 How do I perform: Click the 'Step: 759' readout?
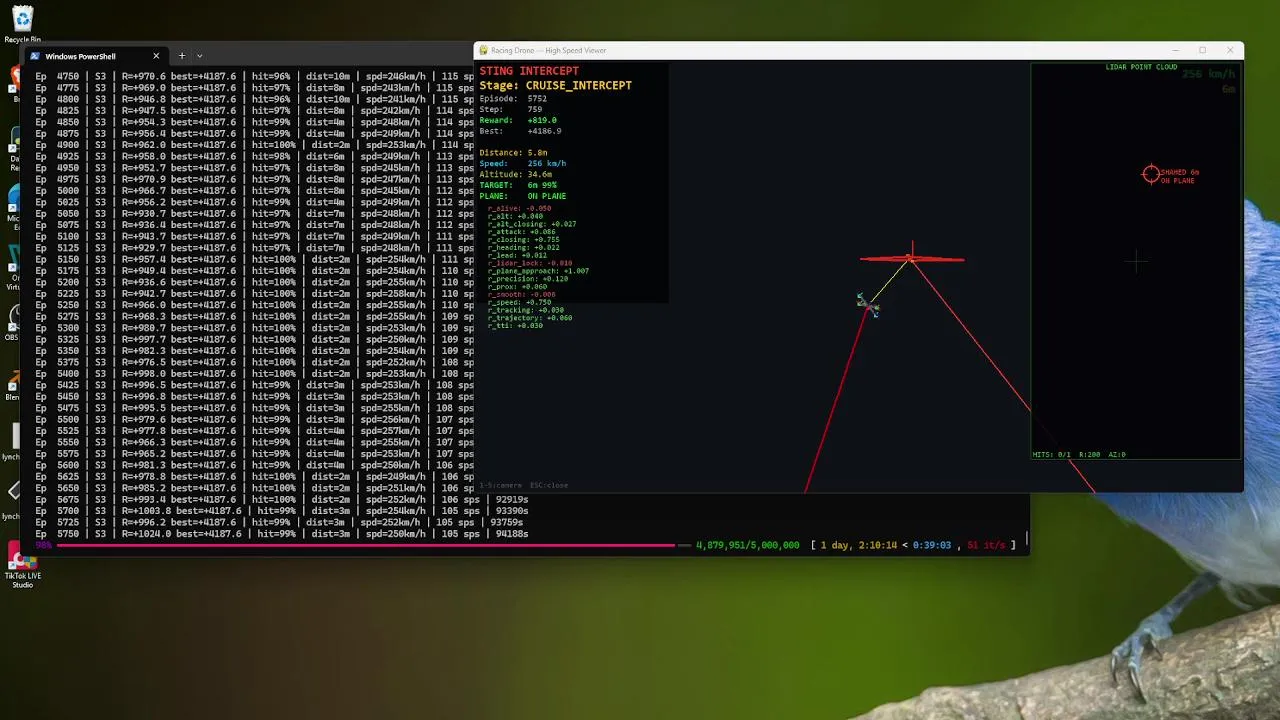pyautogui.click(x=511, y=109)
